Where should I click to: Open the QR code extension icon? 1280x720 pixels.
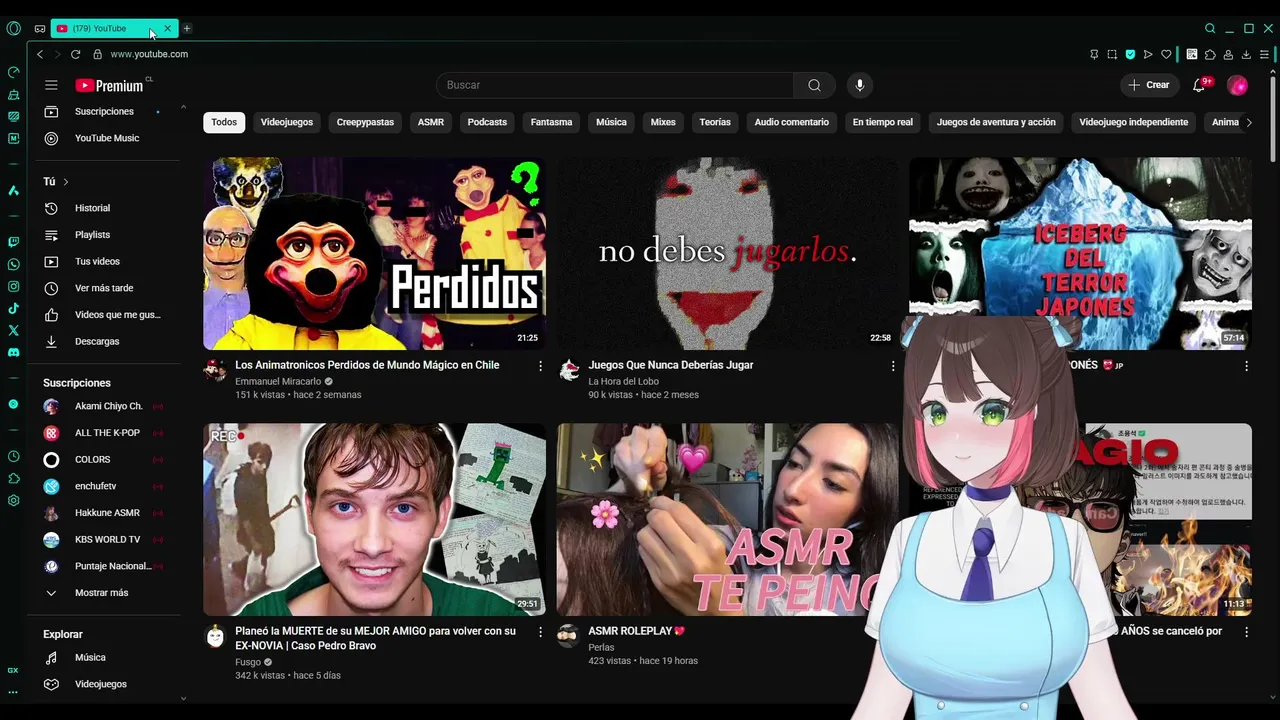1192,54
